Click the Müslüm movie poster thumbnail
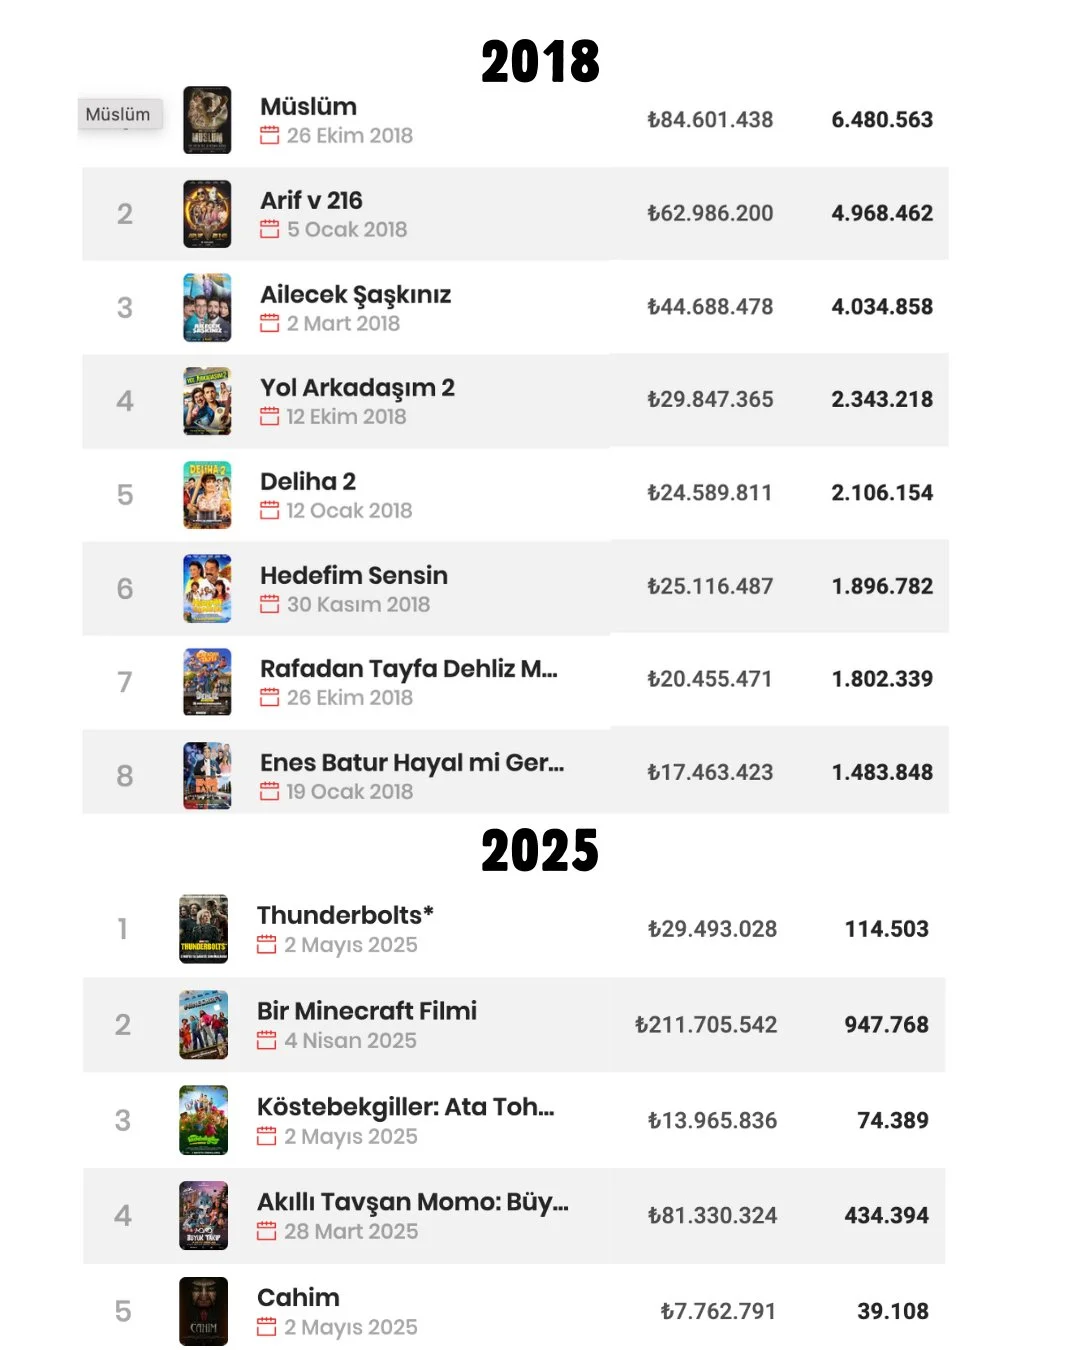This screenshot has width=1080, height=1350. tap(207, 120)
